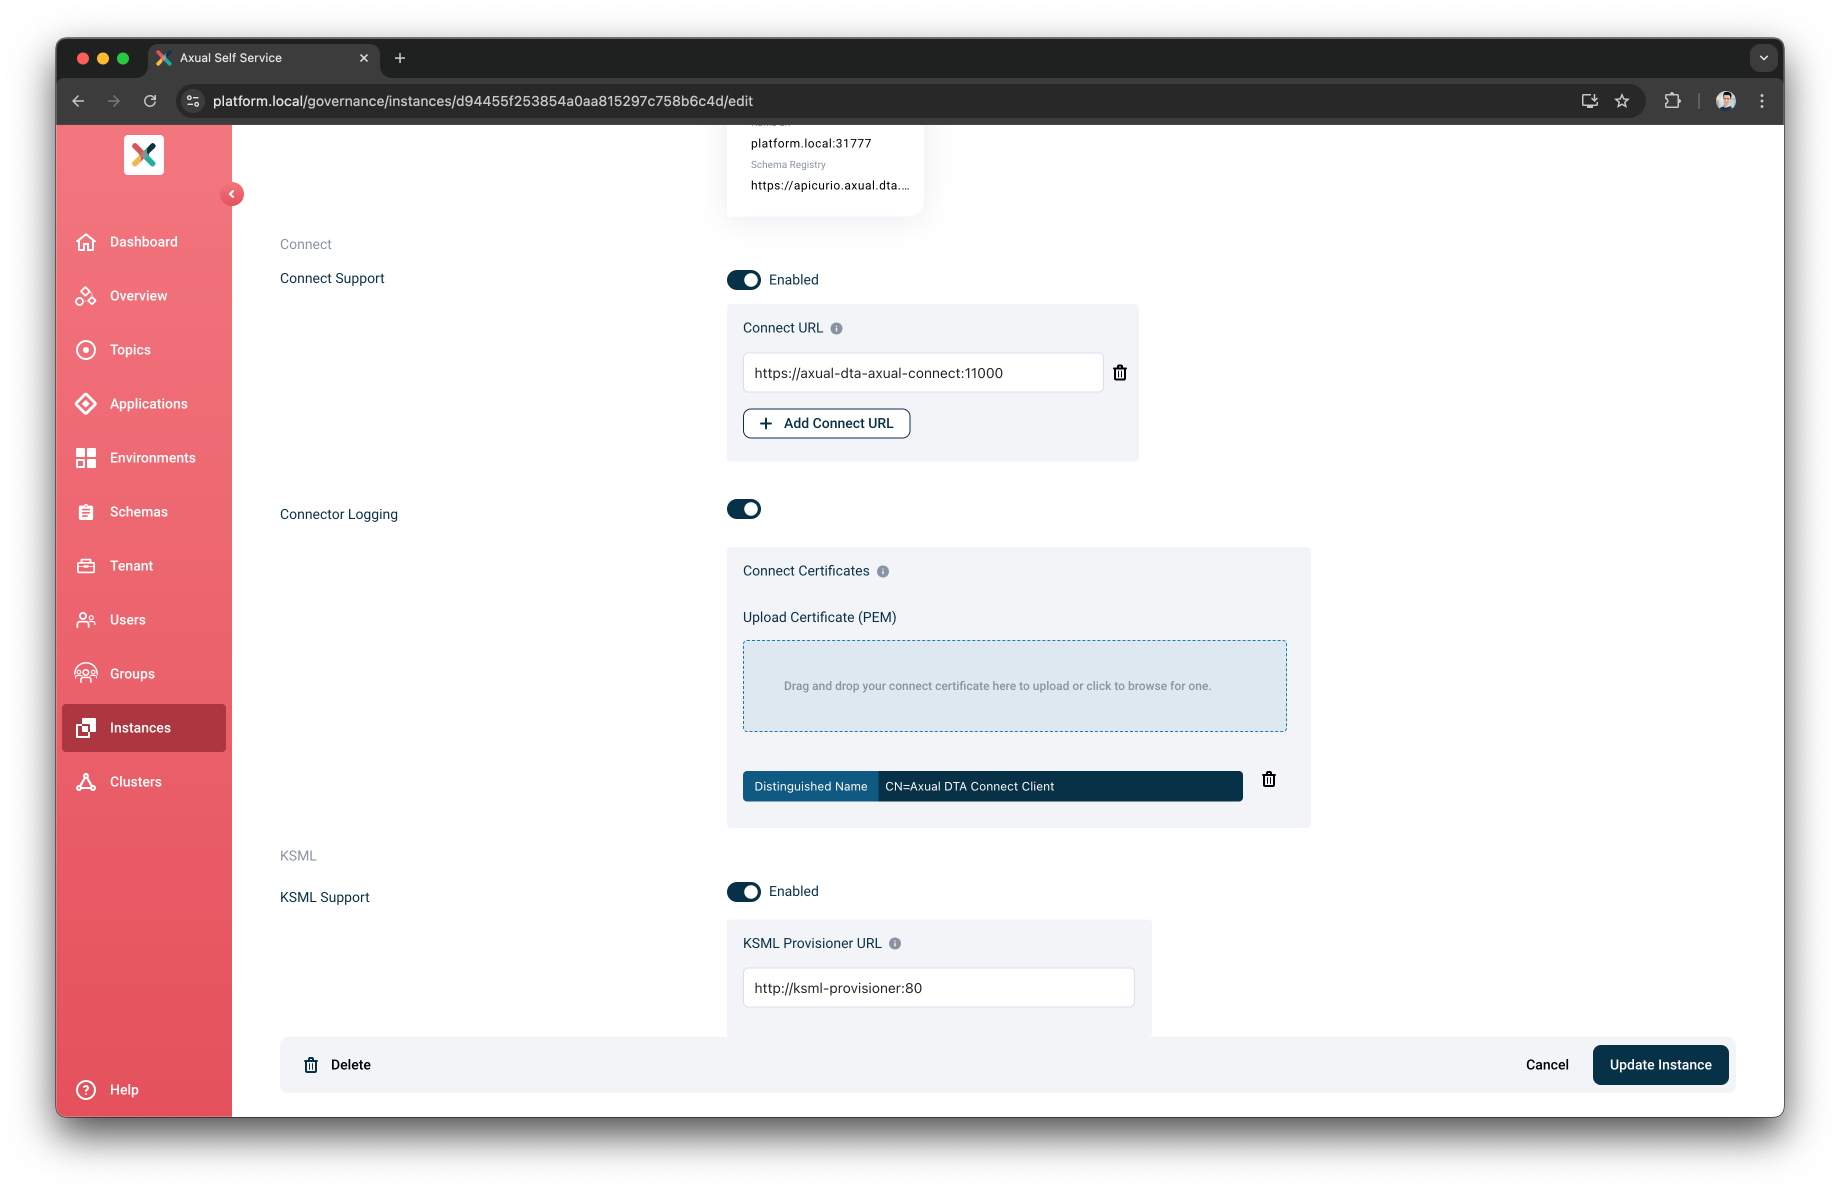Go forward in browser history
Image resolution: width=1840 pixels, height=1191 pixels.
pyautogui.click(x=114, y=101)
